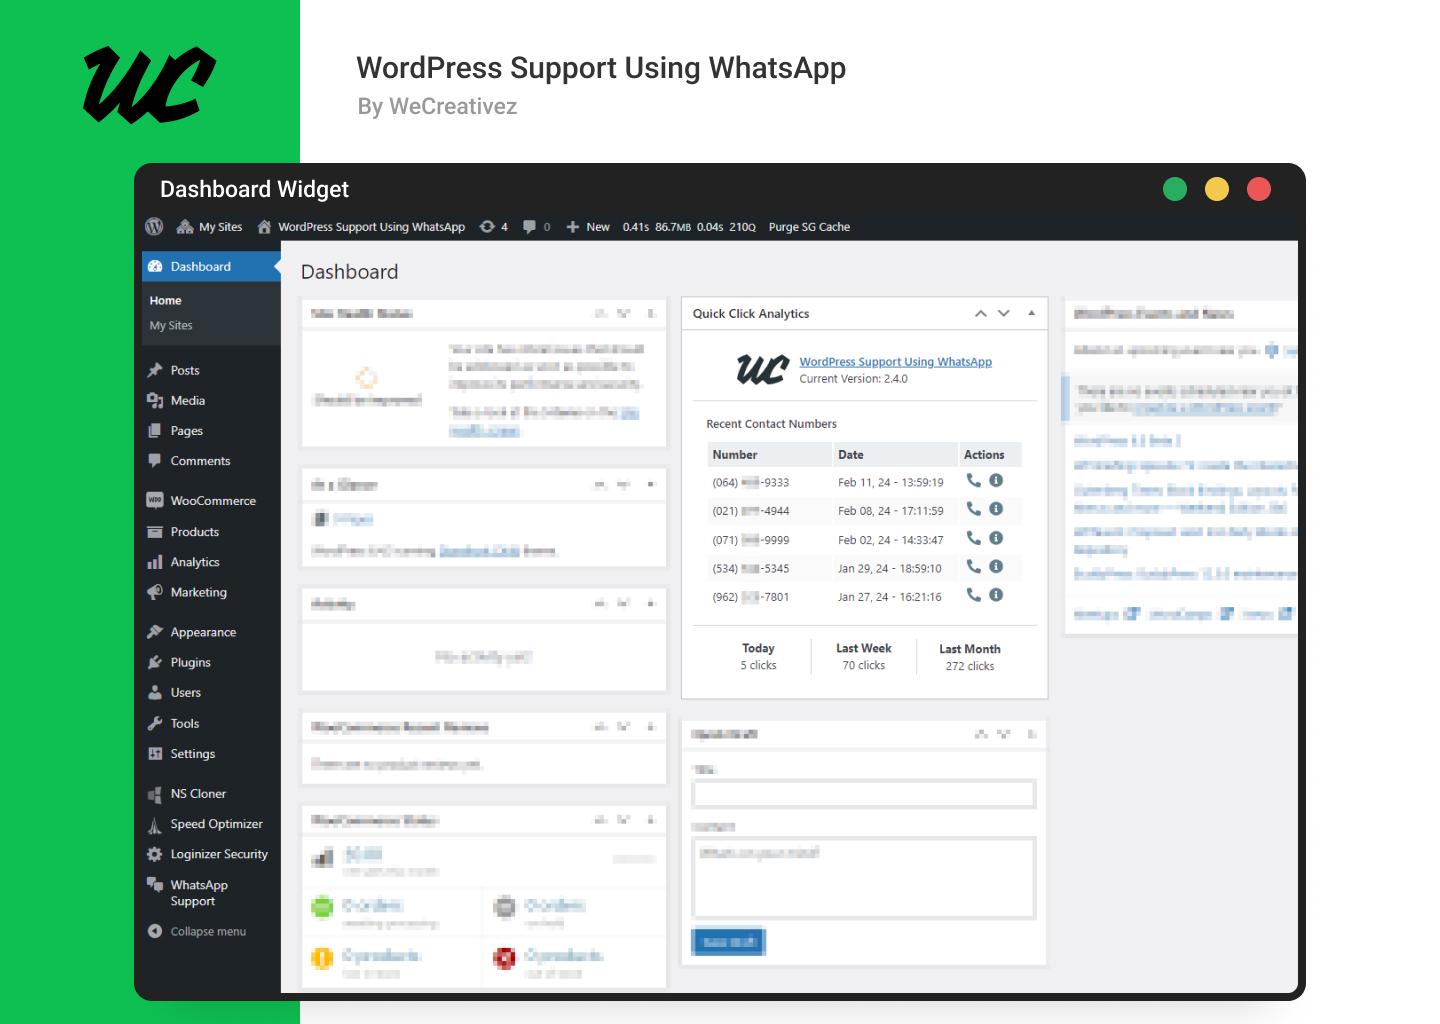Click the single-line input below Quick Click Analytics
Image resolution: width=1440 pixels, height=1024 pixels.
point(864,795)
